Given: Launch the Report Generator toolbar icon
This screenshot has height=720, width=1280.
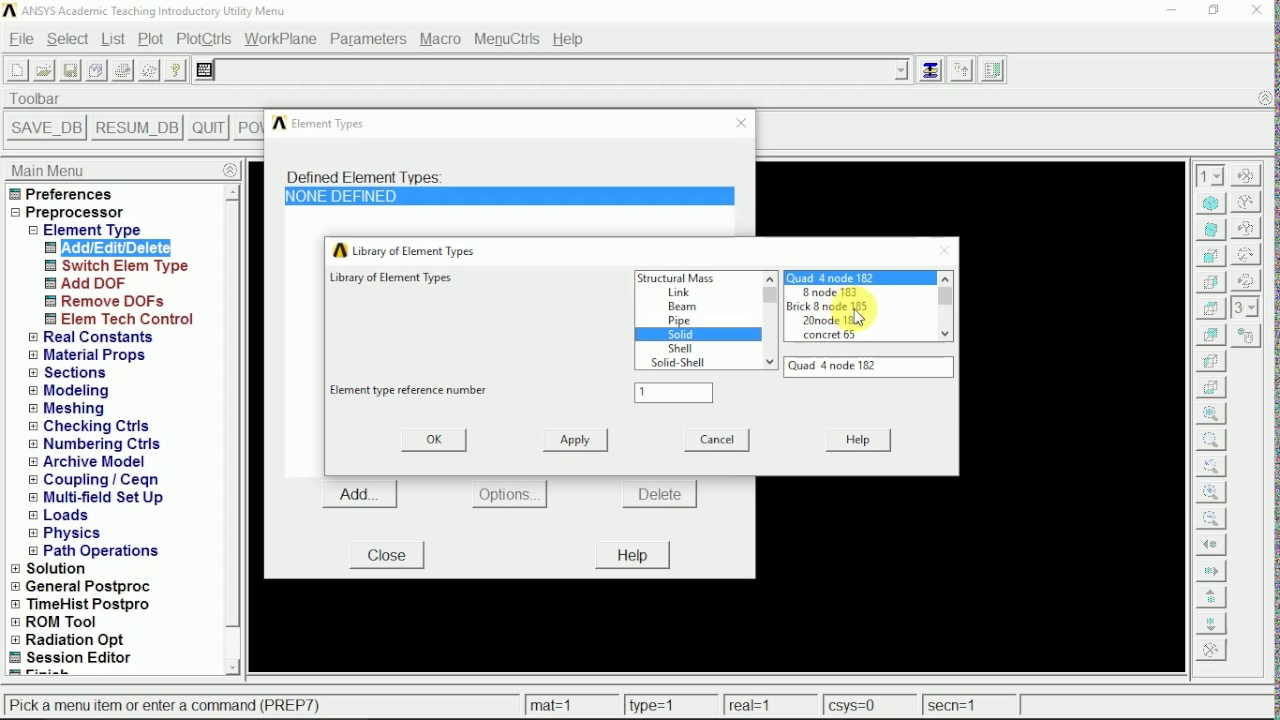Looking at the screenshot, I should click(149, 71).
